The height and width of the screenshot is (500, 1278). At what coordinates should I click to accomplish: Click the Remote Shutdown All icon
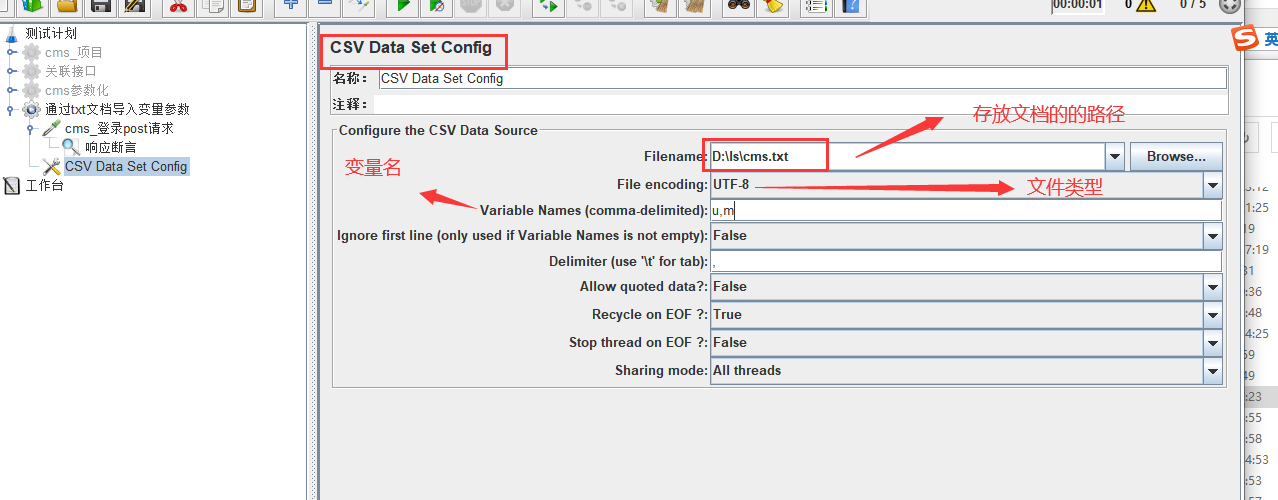click(x=615, y=6)
